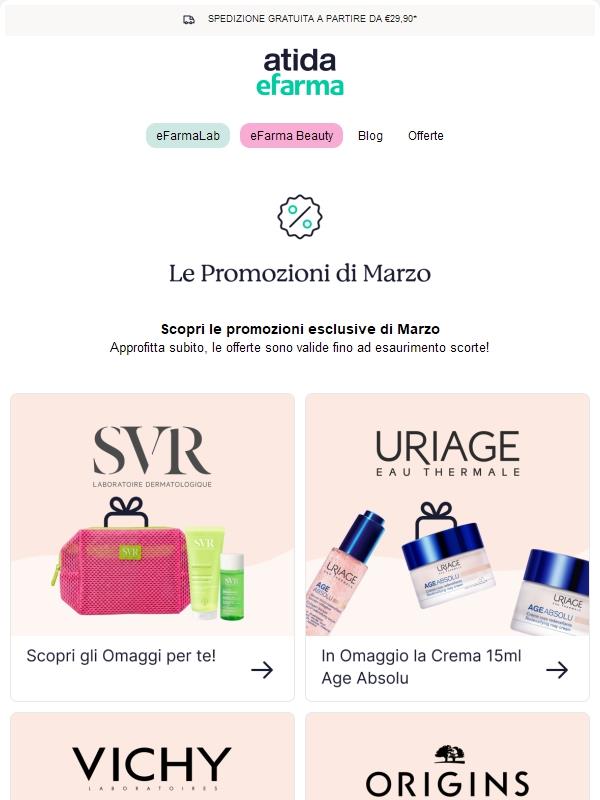Screen dimensions: 600x800
Task: Open 'In Omaggio la Crema 15ml' link
Action: pos(421,656)
